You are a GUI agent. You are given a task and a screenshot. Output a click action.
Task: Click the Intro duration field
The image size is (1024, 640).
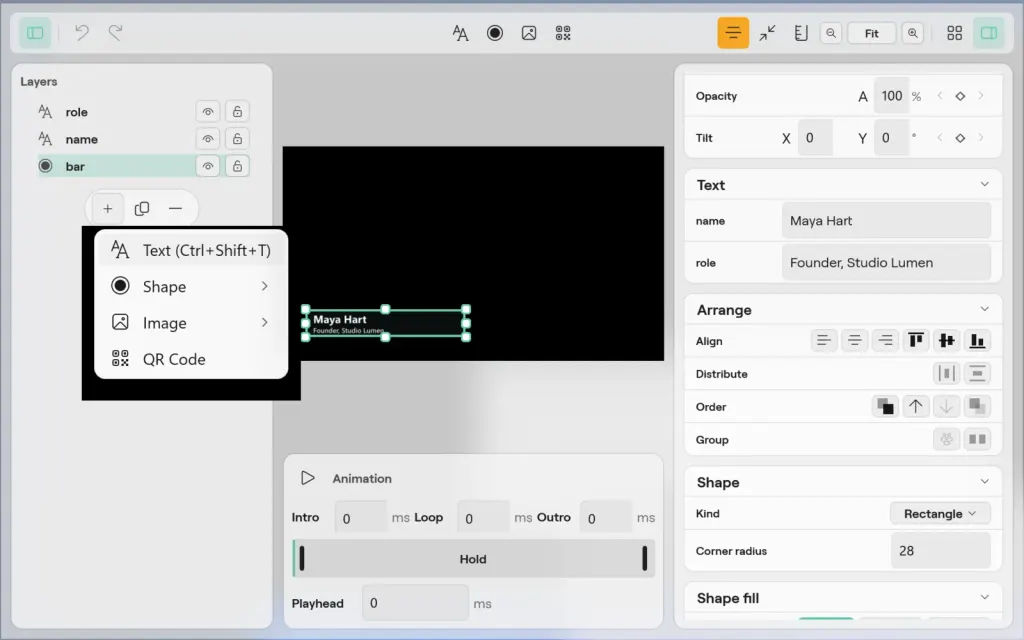coord(360,518)
